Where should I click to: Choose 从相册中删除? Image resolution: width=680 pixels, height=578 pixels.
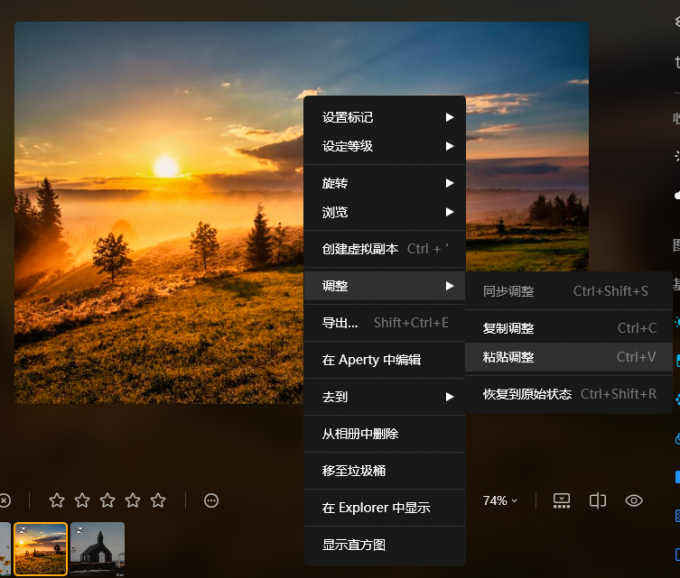(385, 434)
